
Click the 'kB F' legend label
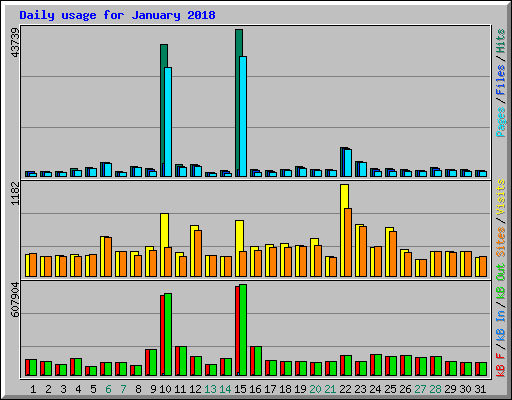501,365
